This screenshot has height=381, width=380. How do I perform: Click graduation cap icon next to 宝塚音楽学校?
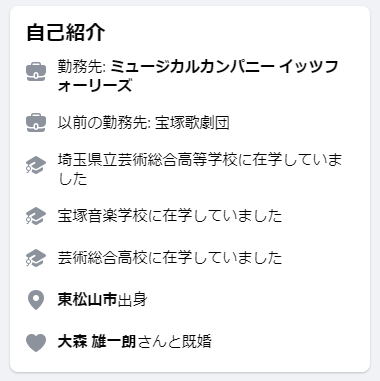point(36,216)
